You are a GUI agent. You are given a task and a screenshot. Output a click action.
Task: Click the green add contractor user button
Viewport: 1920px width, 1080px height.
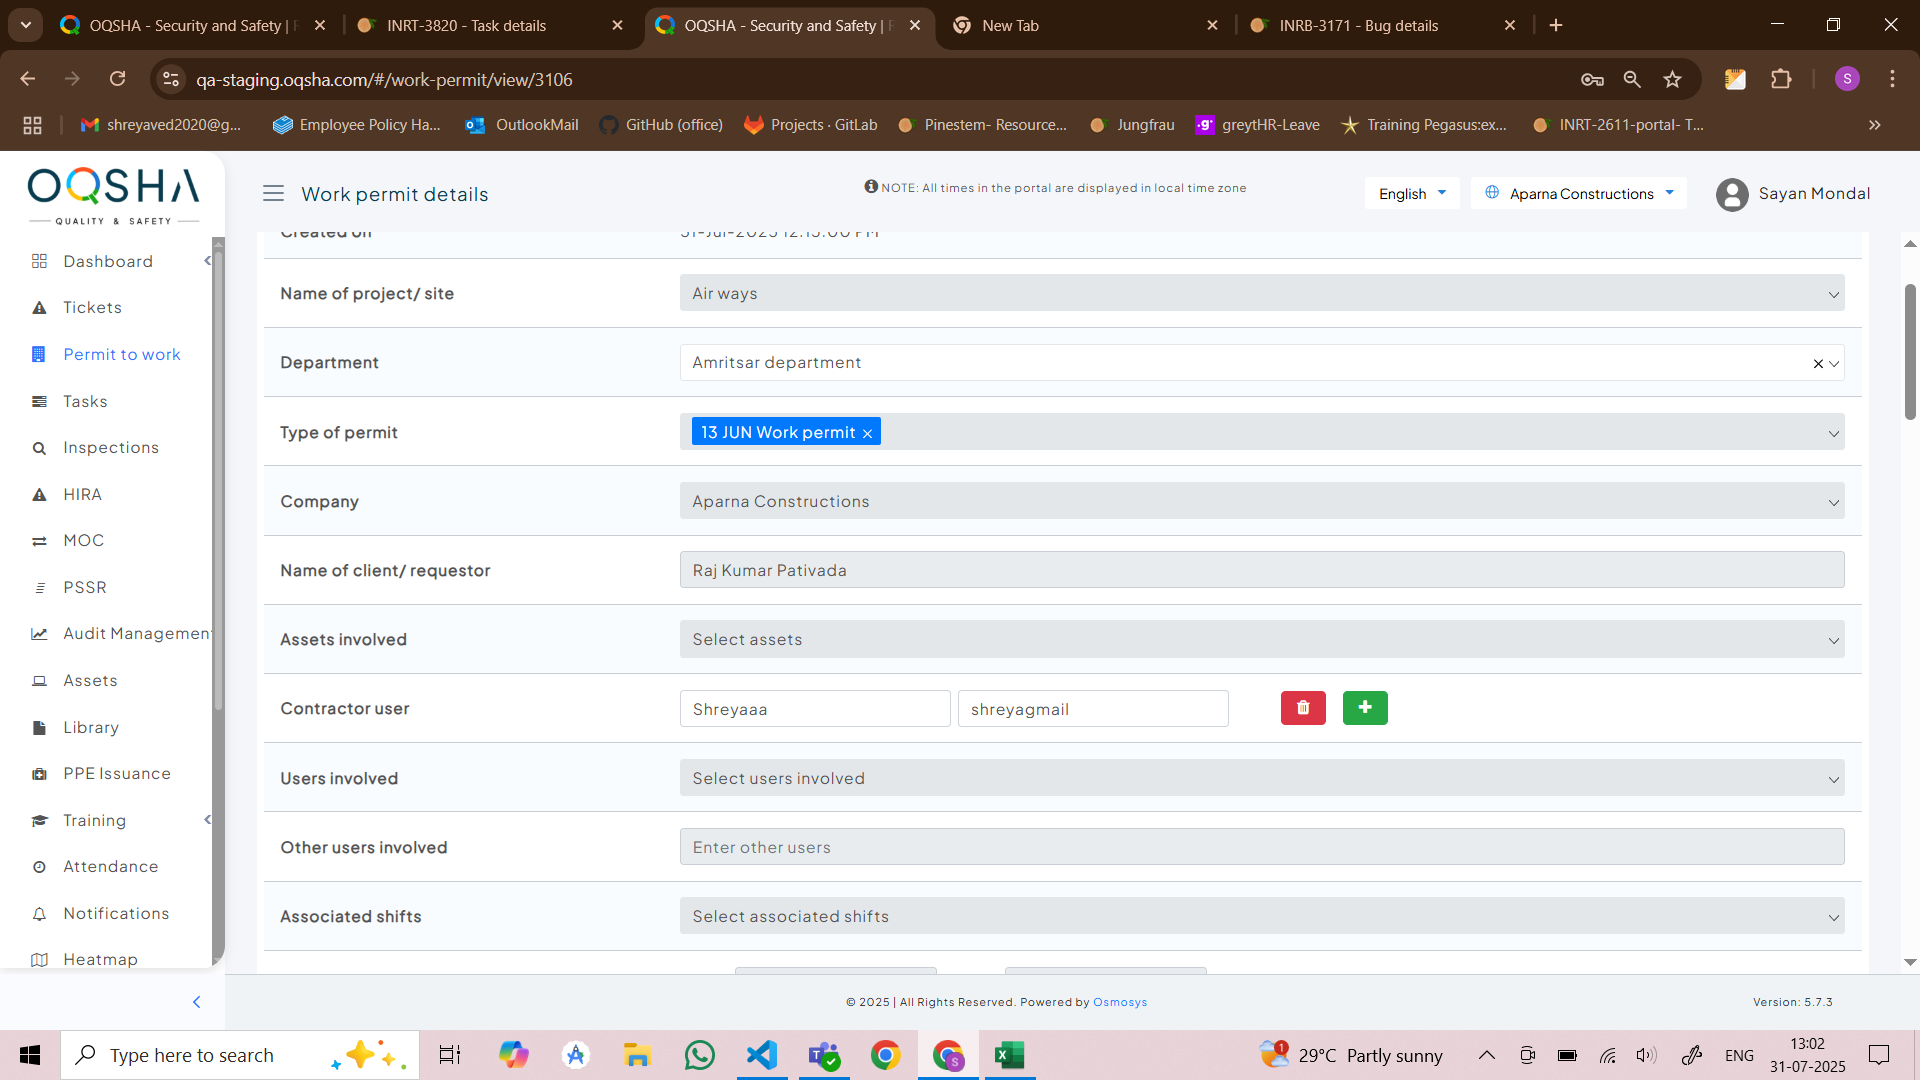pos(1365,708)
